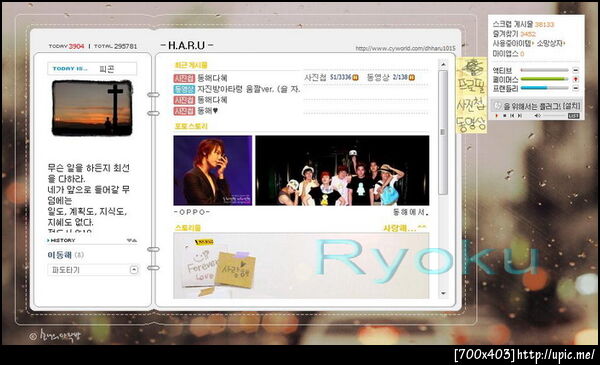This screenshot has width=600, height=365.
Task: Click the blue 프렌들리 progress bar
Action: pyautogui.click(x=545, y=88)
